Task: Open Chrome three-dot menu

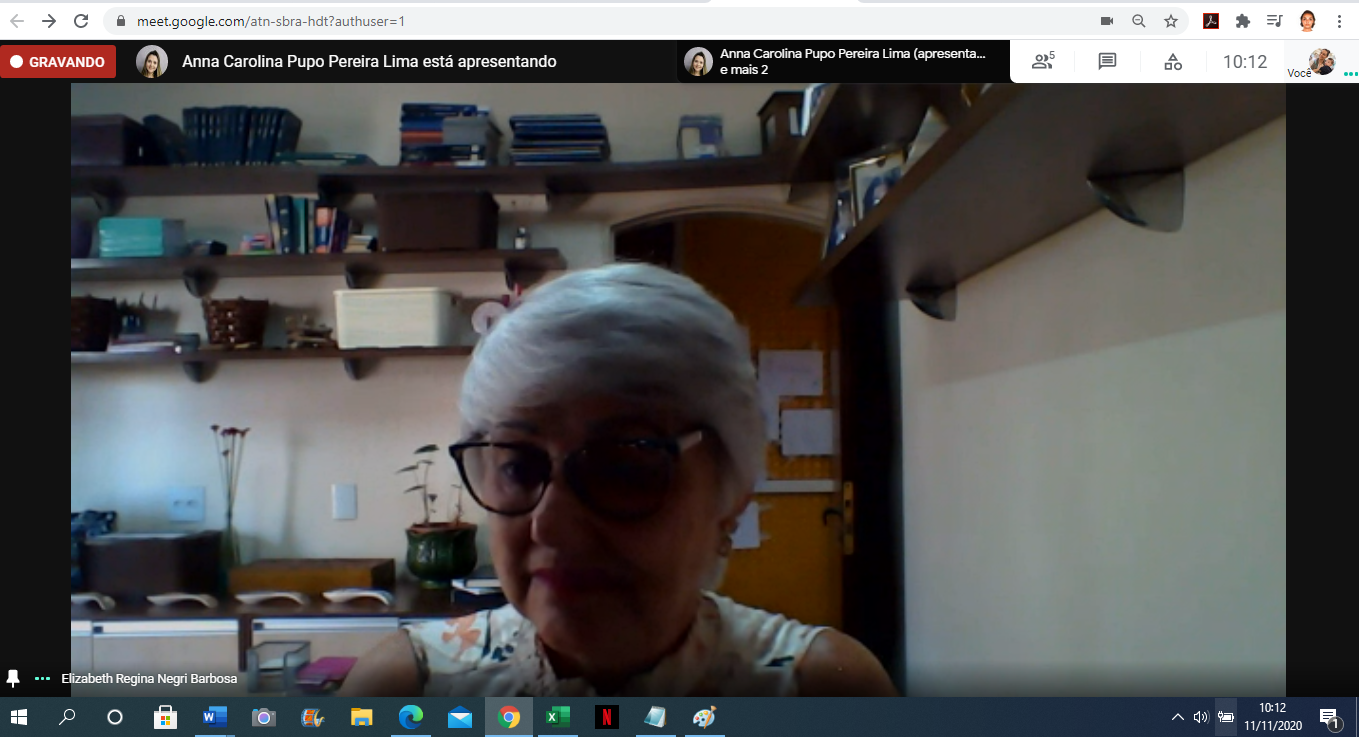Action: 1339,21
